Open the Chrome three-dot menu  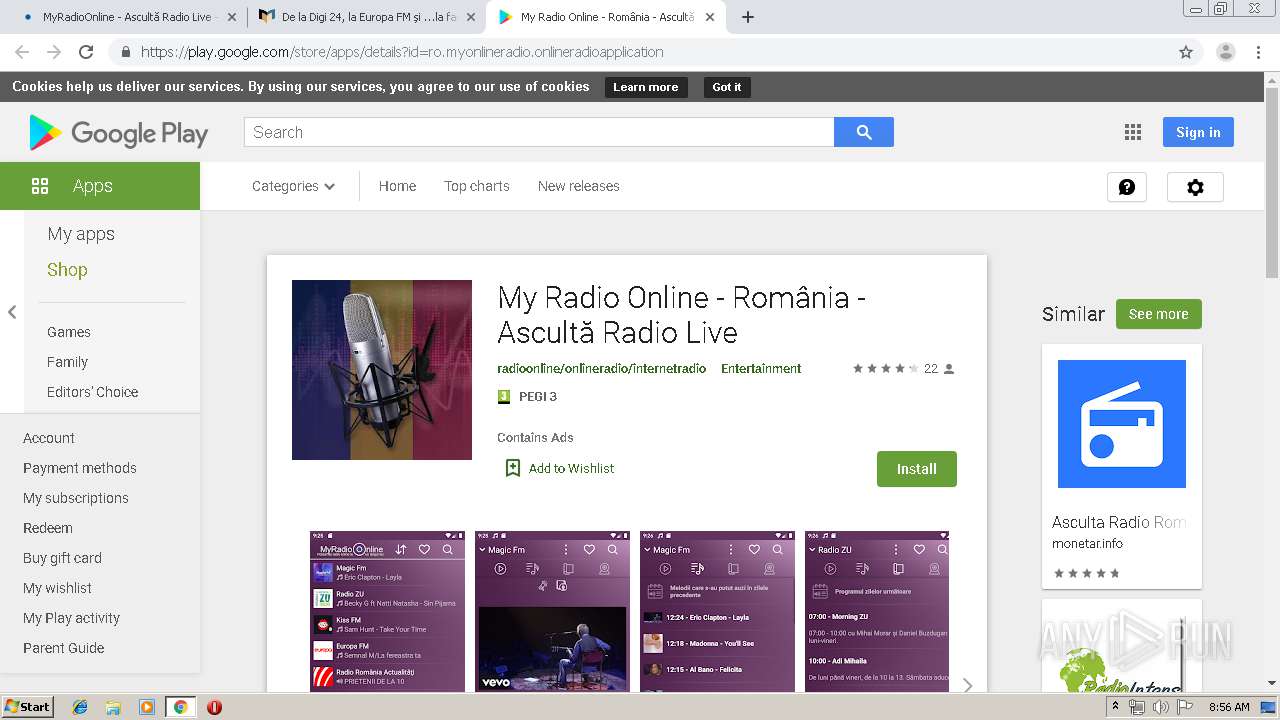[x=1258, y=52]
